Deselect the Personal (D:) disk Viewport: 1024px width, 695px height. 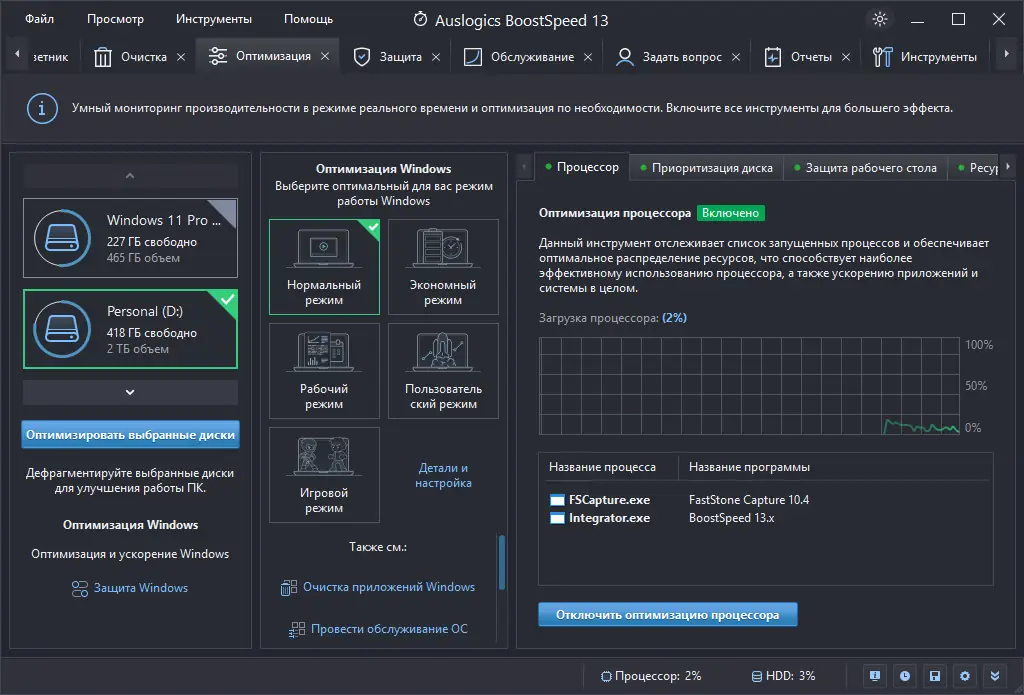[x=131, y=329]
